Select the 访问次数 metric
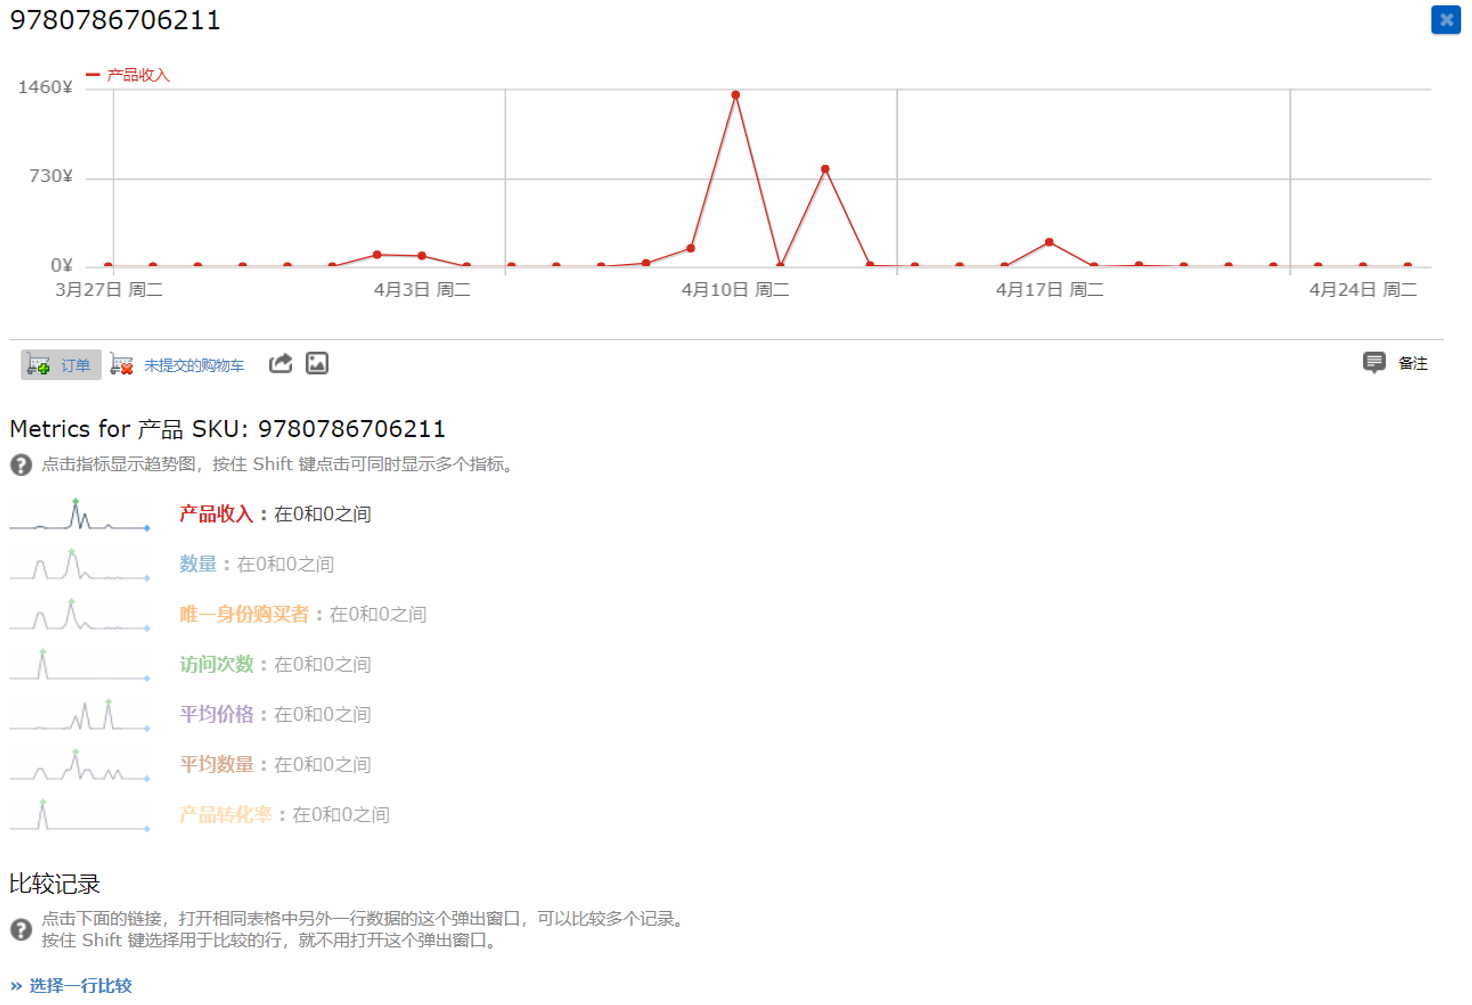The image size is (1472, 1005). [216, 664]
